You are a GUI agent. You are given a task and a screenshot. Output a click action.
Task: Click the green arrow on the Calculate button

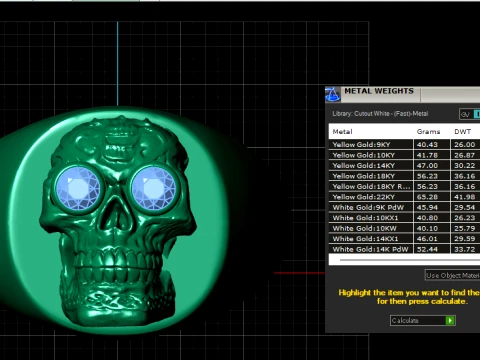point(450,320)
